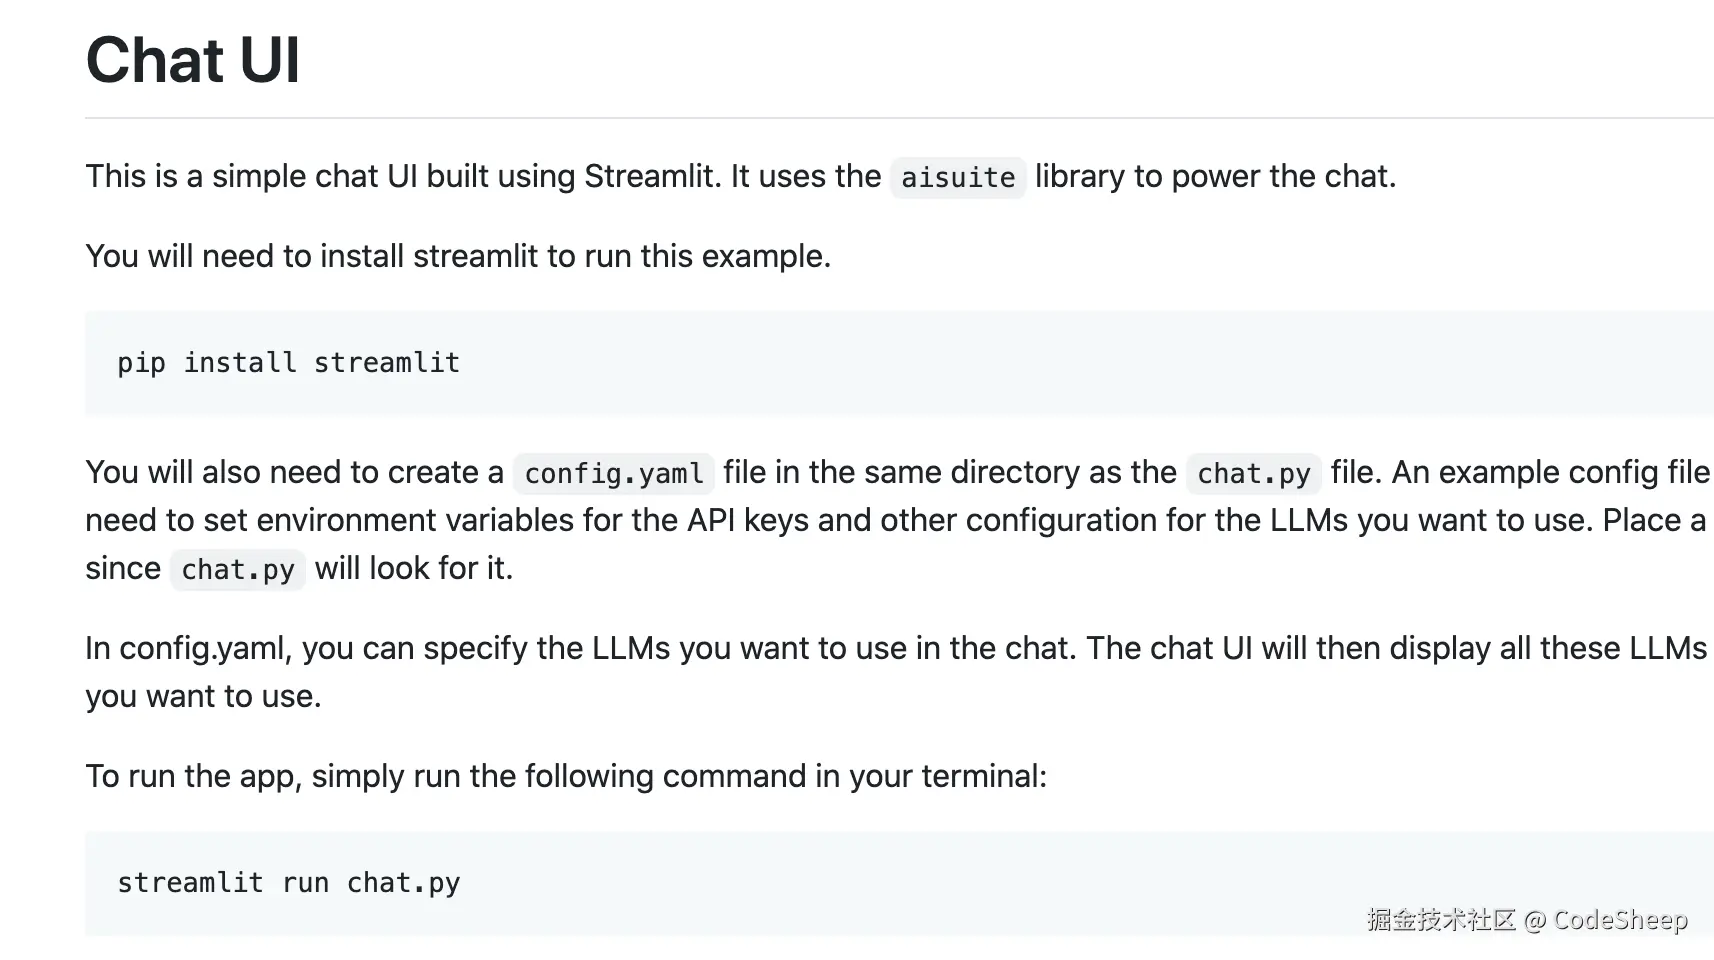Click the "You will also need to create a" text
Screen dimensions: 1714x960
(294, 473)
